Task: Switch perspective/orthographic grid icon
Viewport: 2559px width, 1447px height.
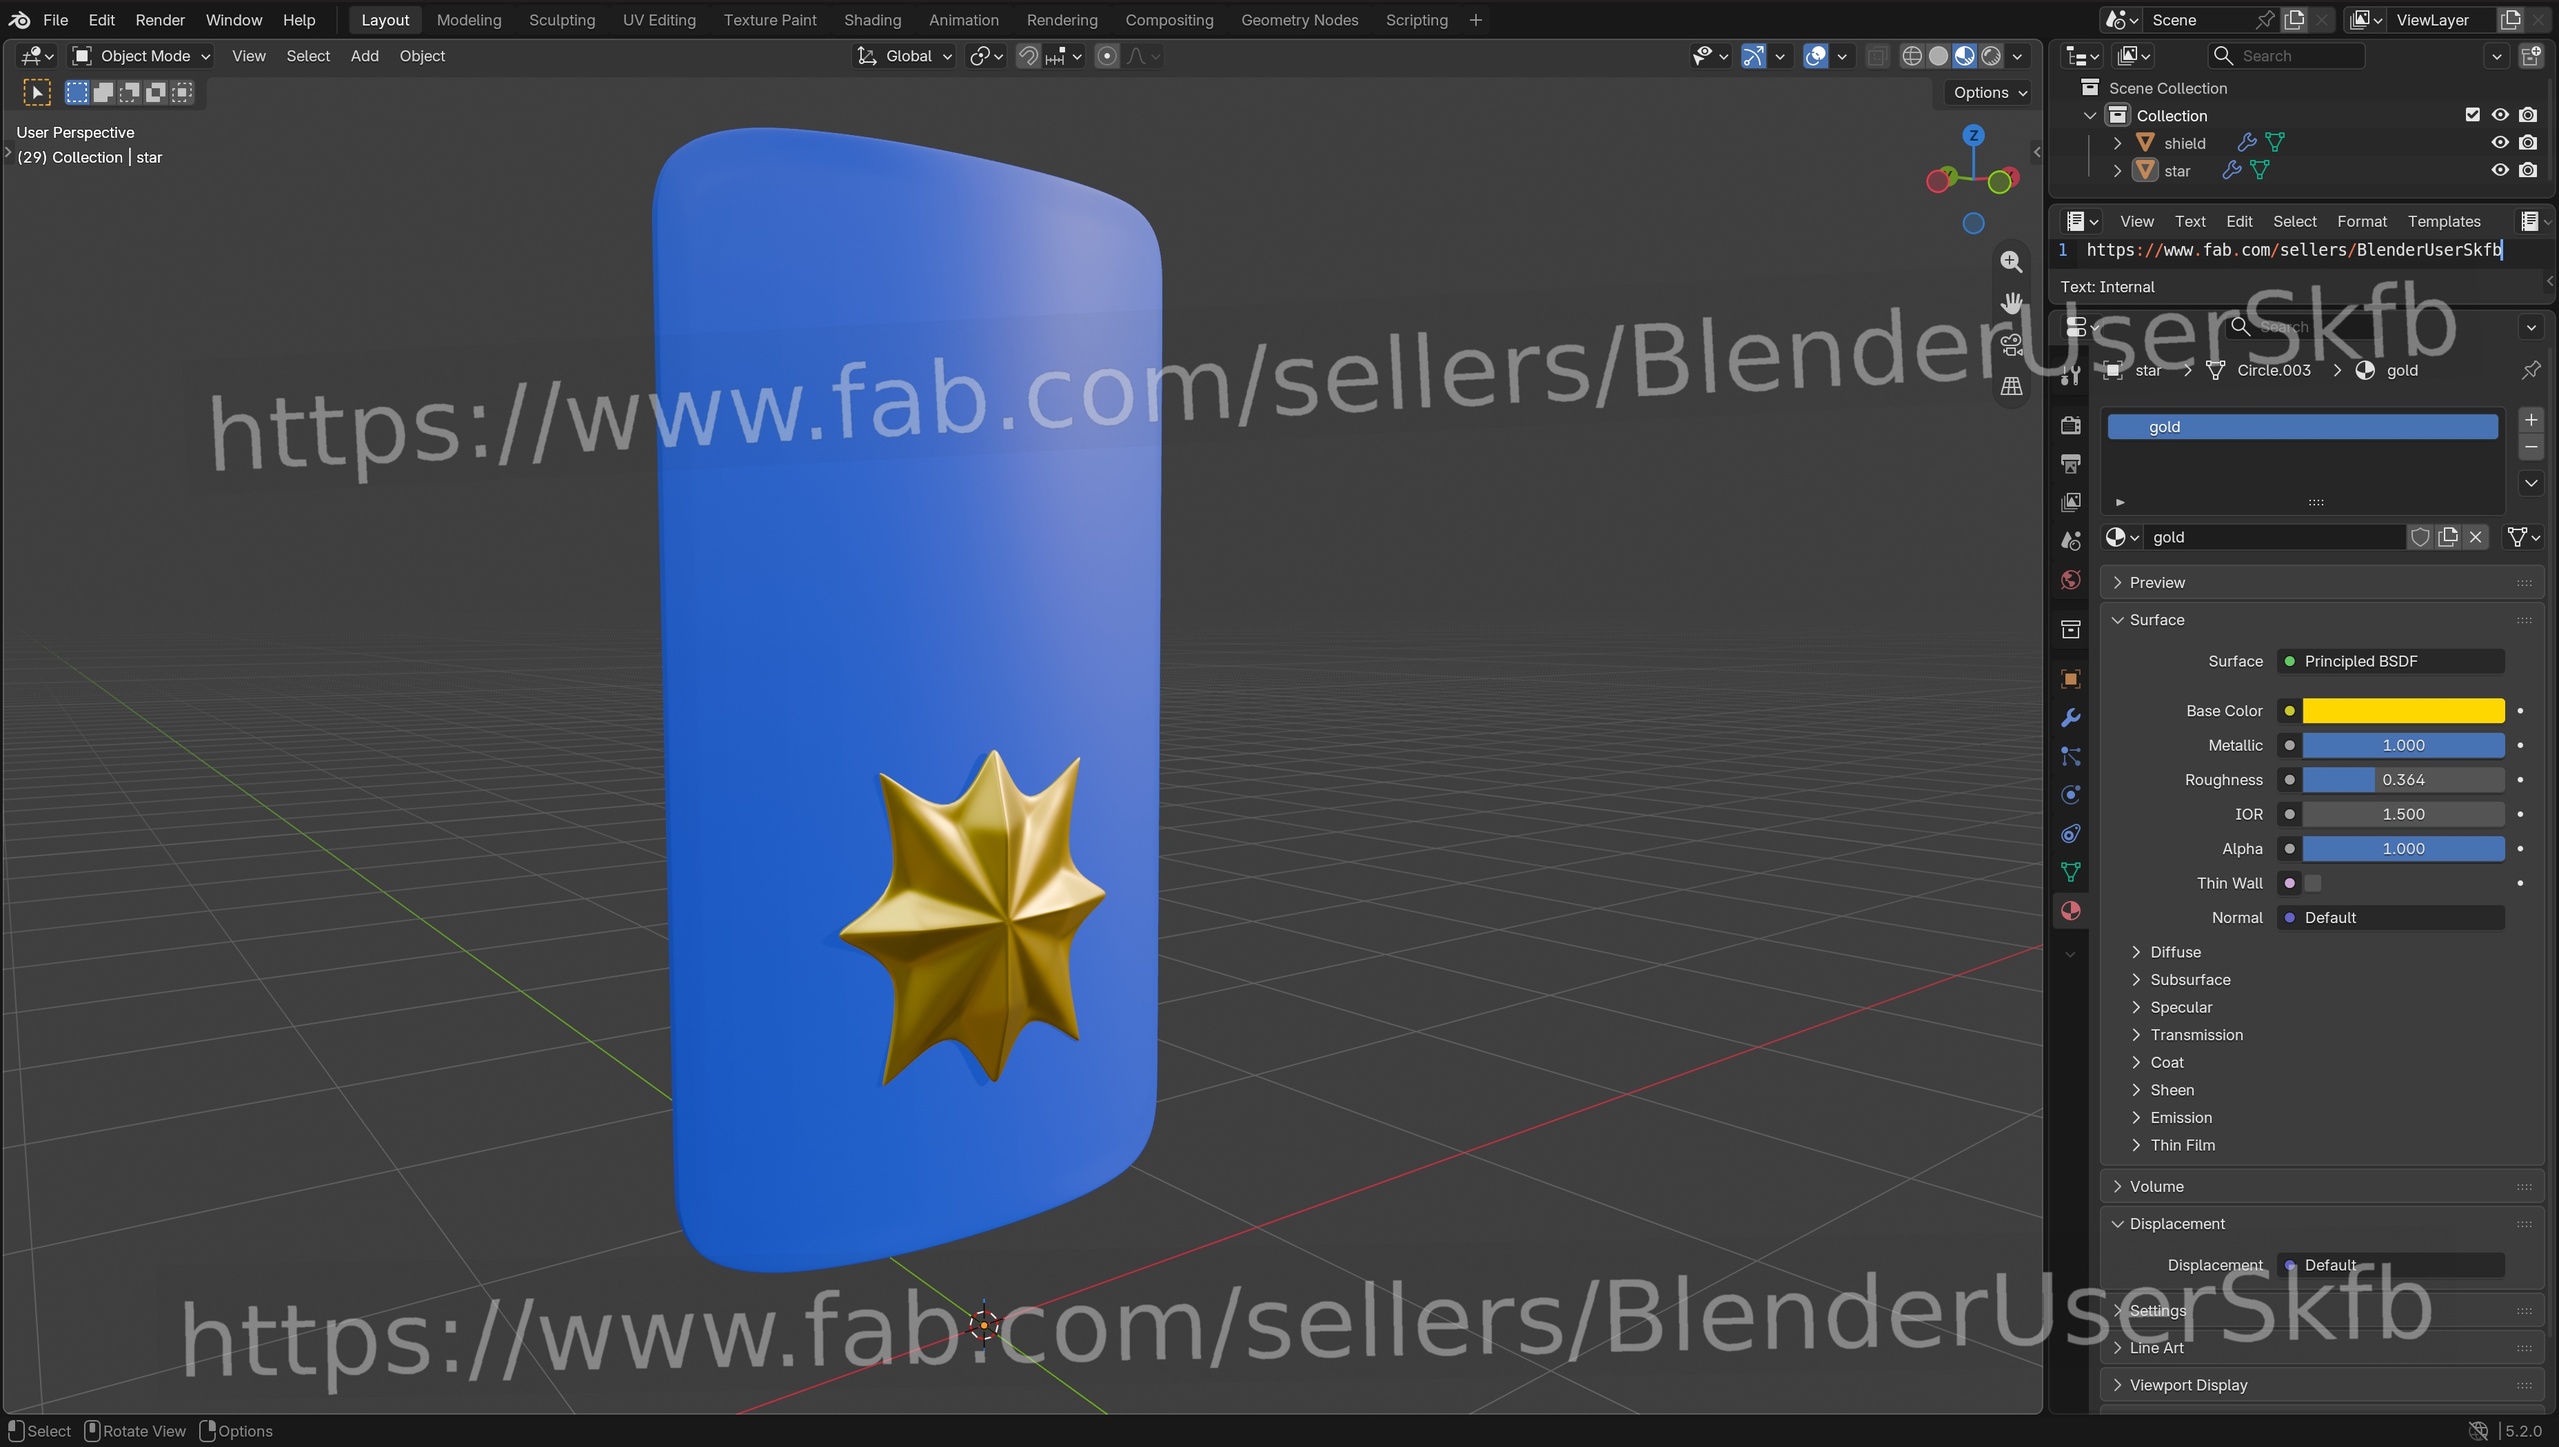Action: tap(2011, 386)
